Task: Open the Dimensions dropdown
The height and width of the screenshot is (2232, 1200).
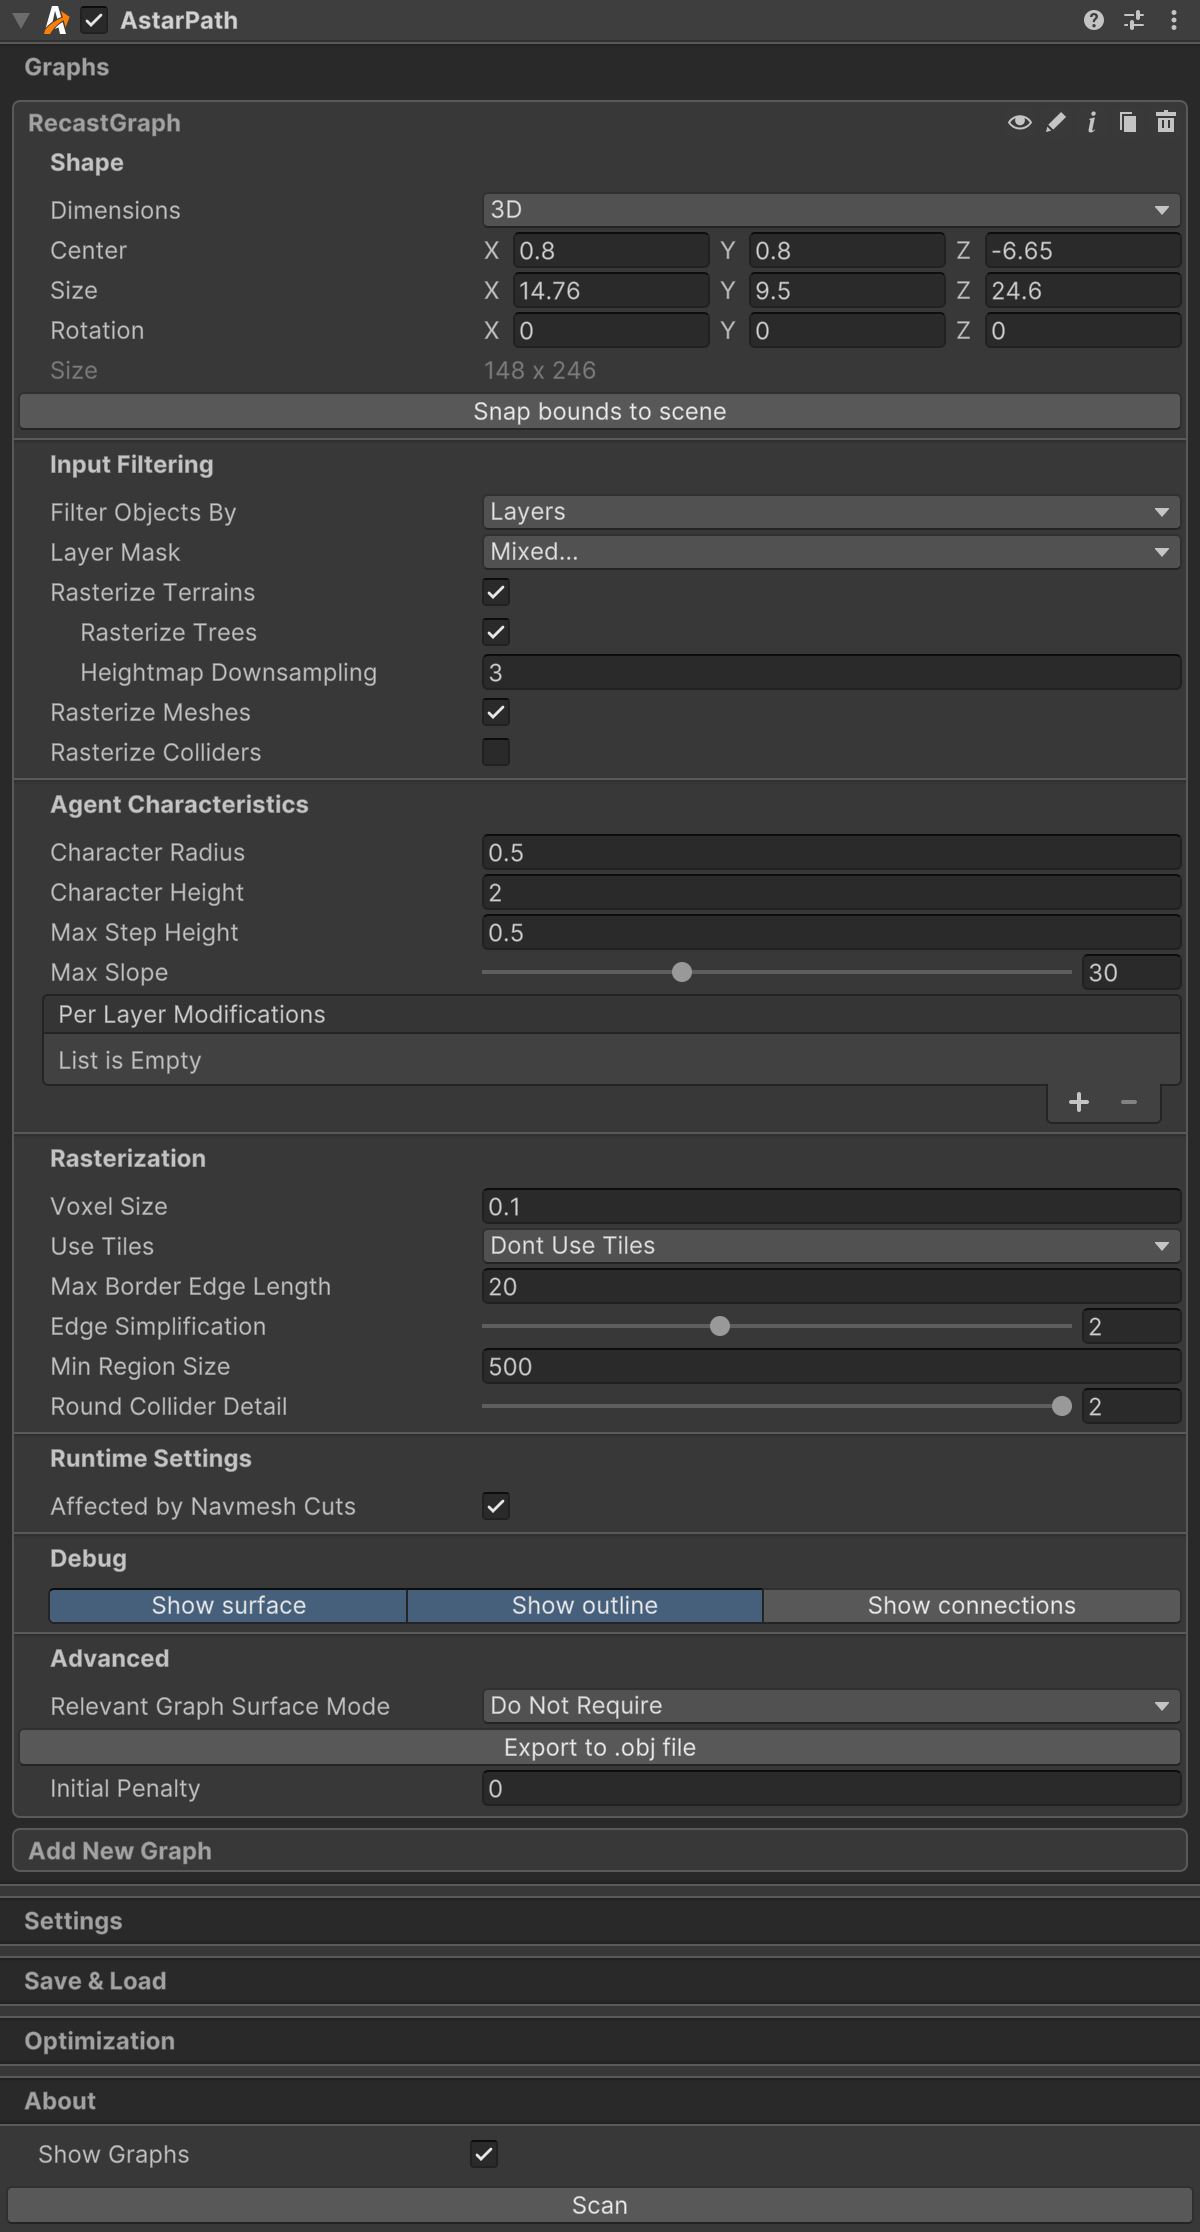Action: 830,210
